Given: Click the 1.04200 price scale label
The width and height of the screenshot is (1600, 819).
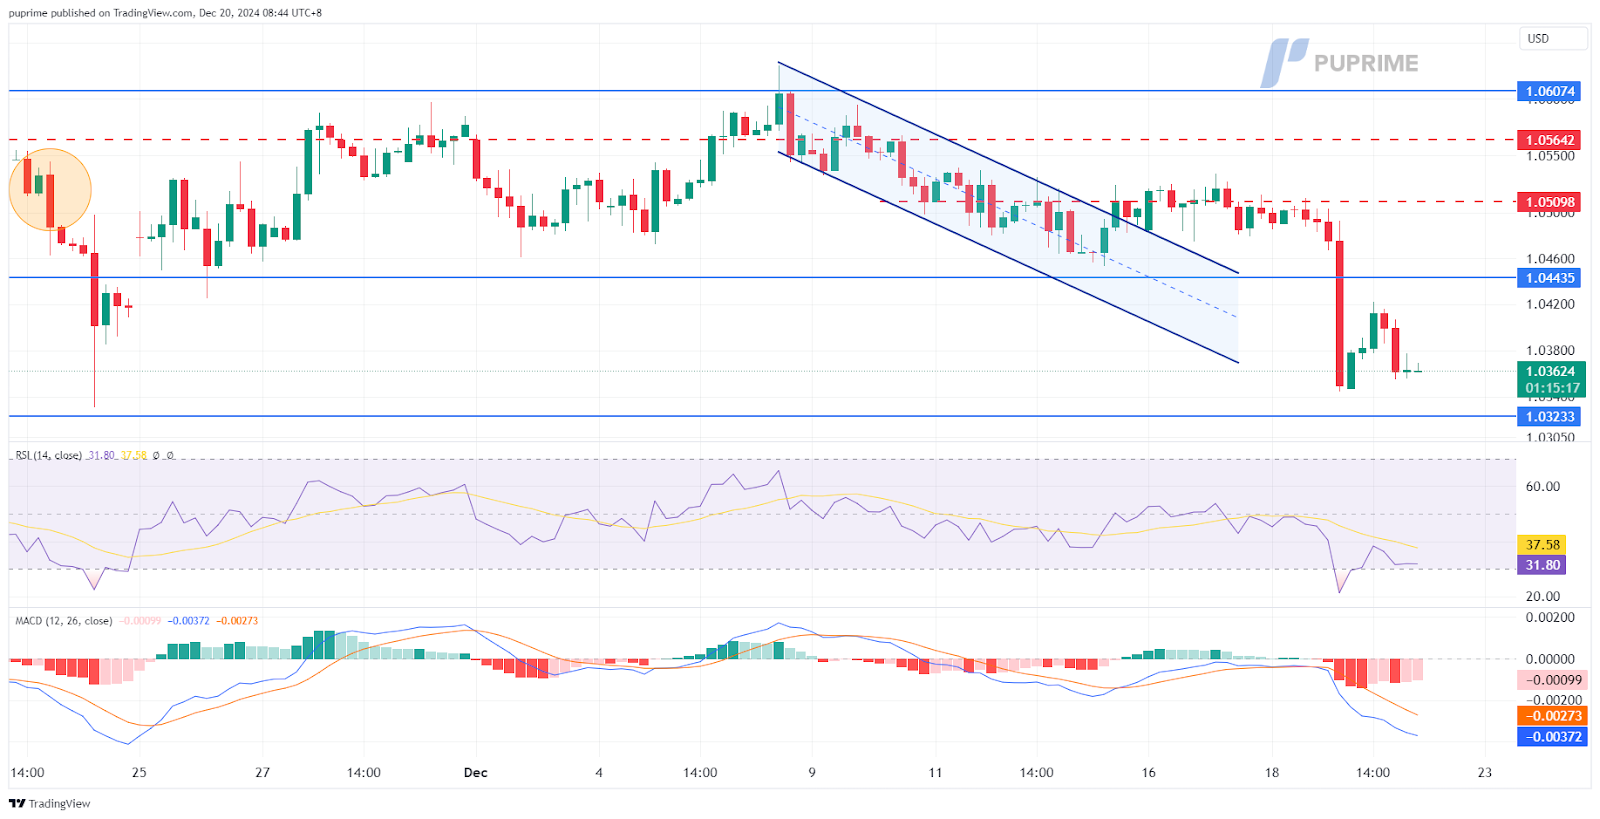Looking at the screenshot, I should [x=1550, y=305].
